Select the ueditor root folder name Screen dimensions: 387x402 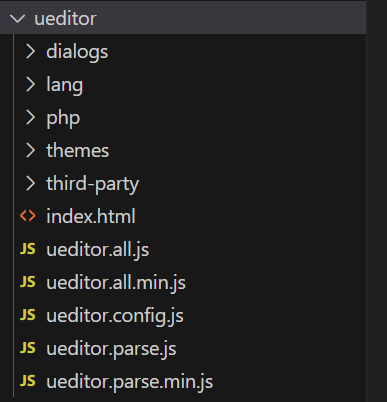coord(65,18)
